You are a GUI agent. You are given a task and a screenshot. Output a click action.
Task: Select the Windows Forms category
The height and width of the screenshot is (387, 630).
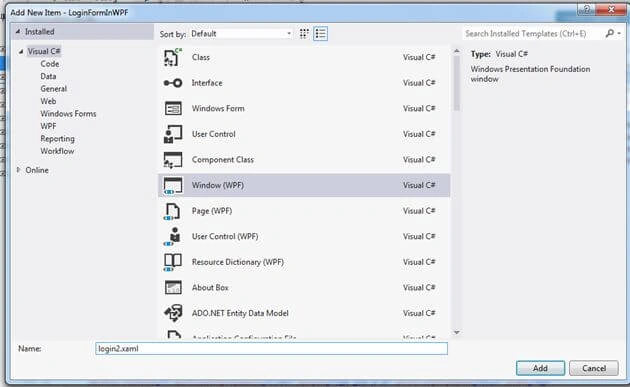[x=68, y=114]
